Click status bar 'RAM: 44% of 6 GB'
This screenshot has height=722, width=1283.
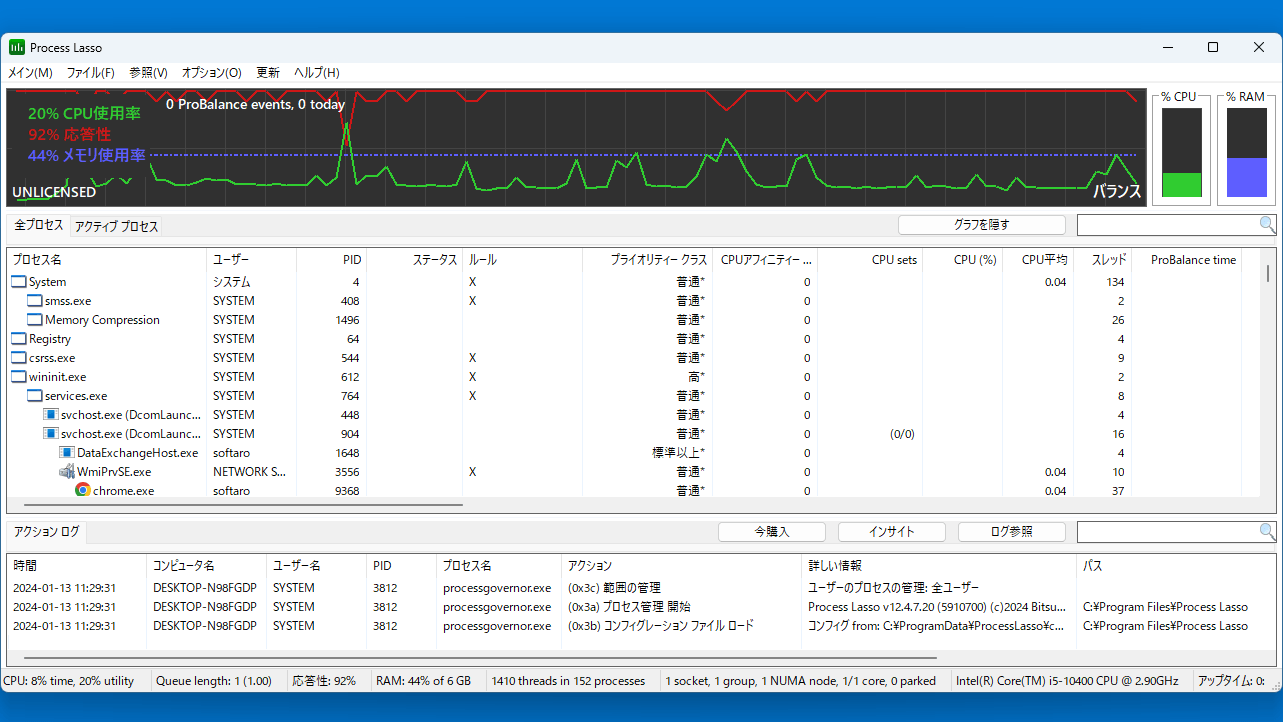(x=423, y=681)
